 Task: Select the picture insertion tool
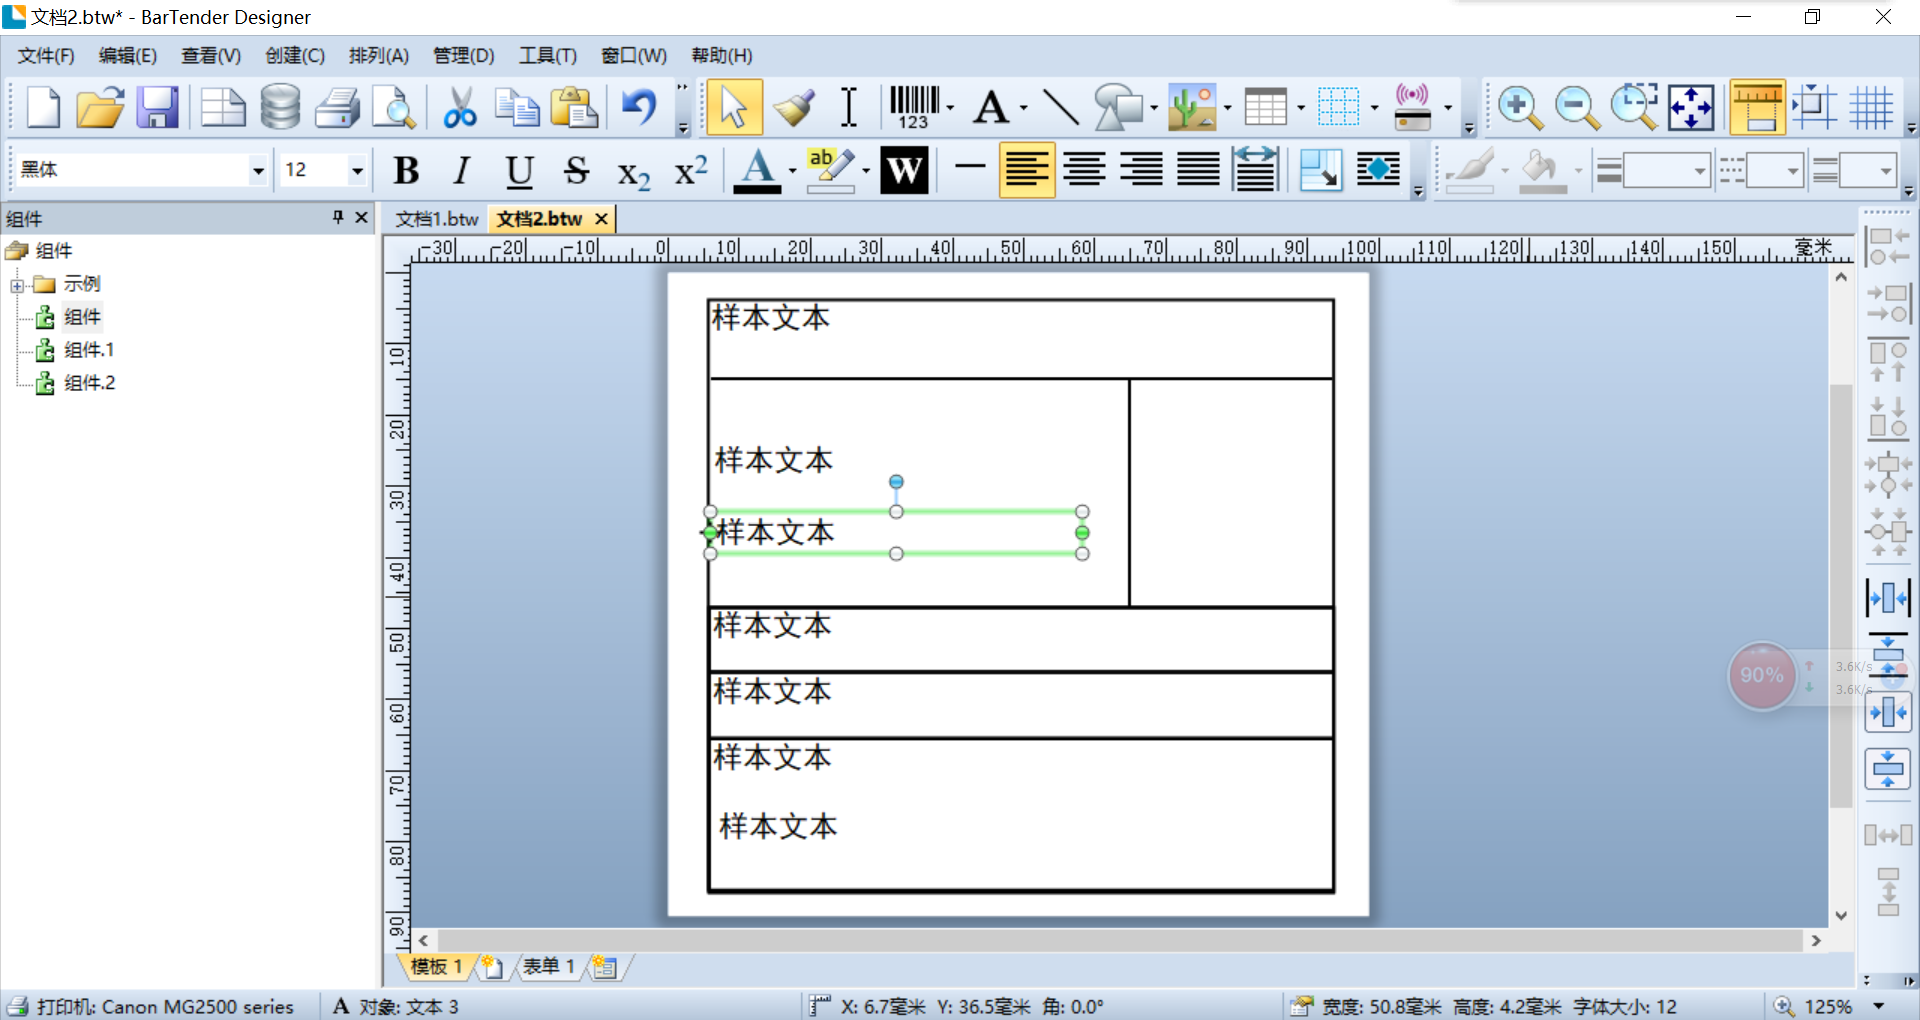pos(1192,107)
